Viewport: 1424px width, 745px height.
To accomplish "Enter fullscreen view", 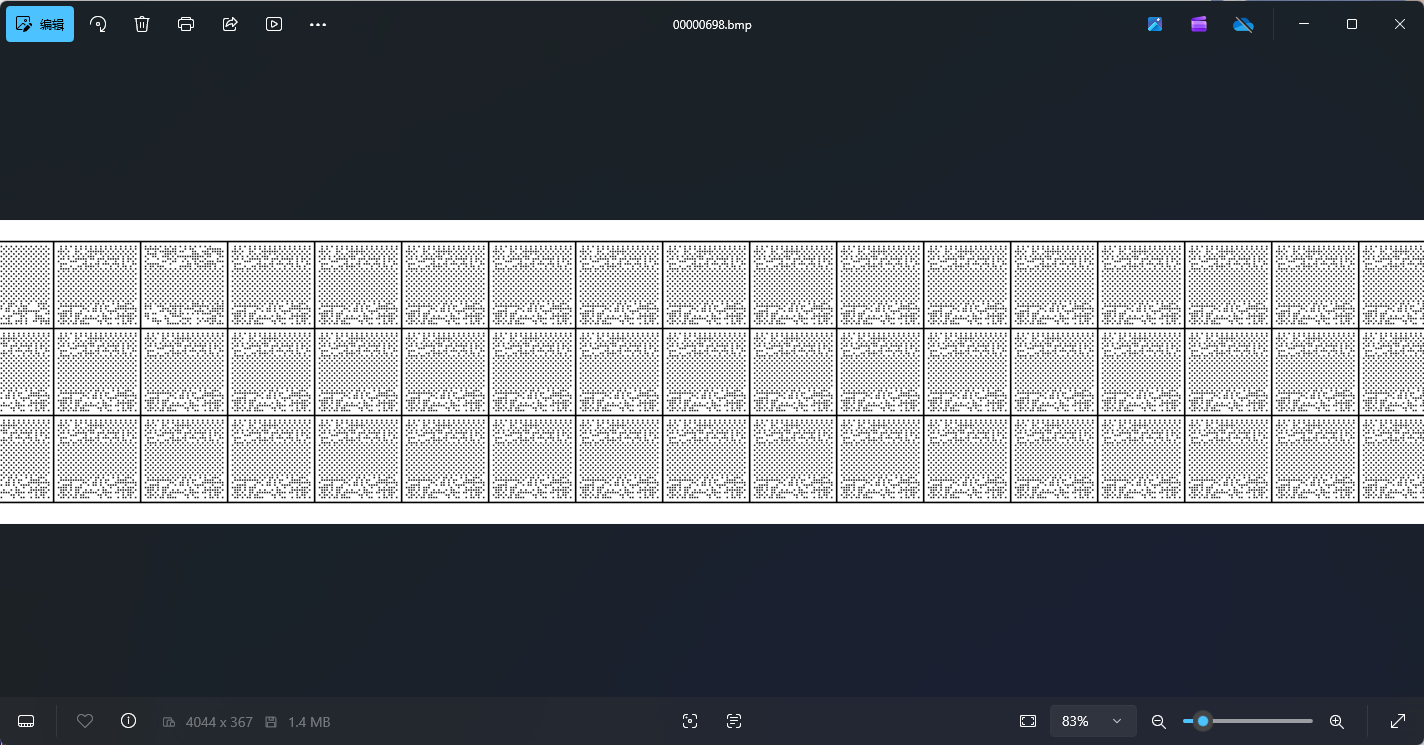I will pyautogui.click(x=1398, y=721).
